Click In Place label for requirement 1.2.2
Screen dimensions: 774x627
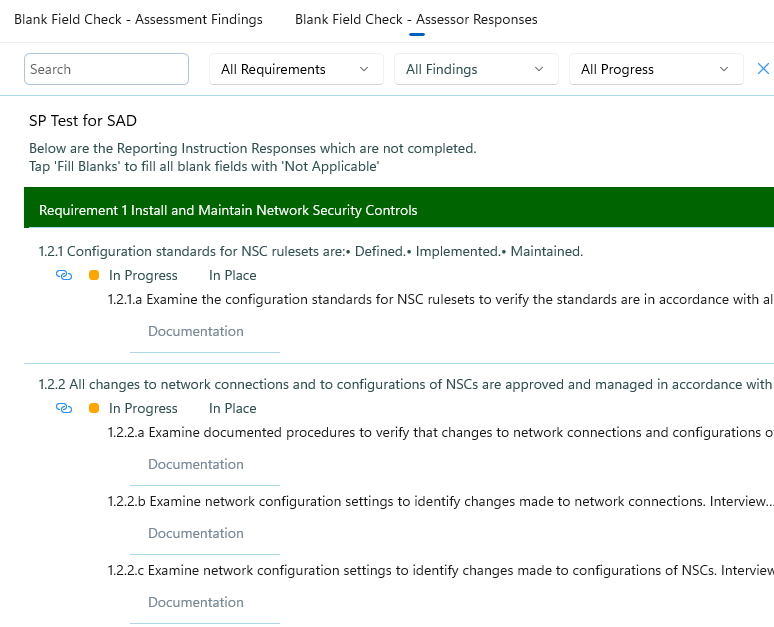(232, 409)
